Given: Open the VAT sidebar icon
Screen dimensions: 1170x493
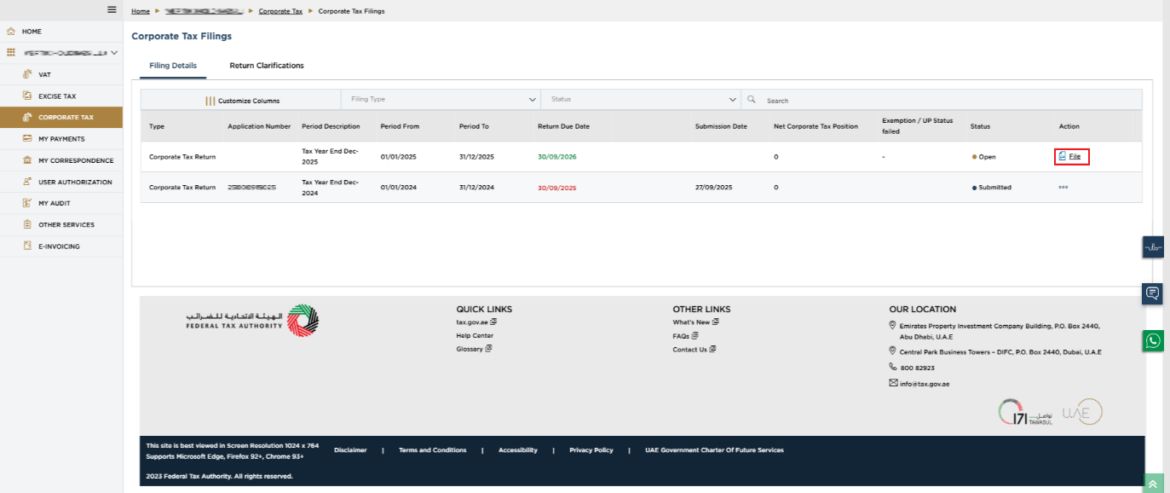Looking at the screenshot, I should [27, 75].
